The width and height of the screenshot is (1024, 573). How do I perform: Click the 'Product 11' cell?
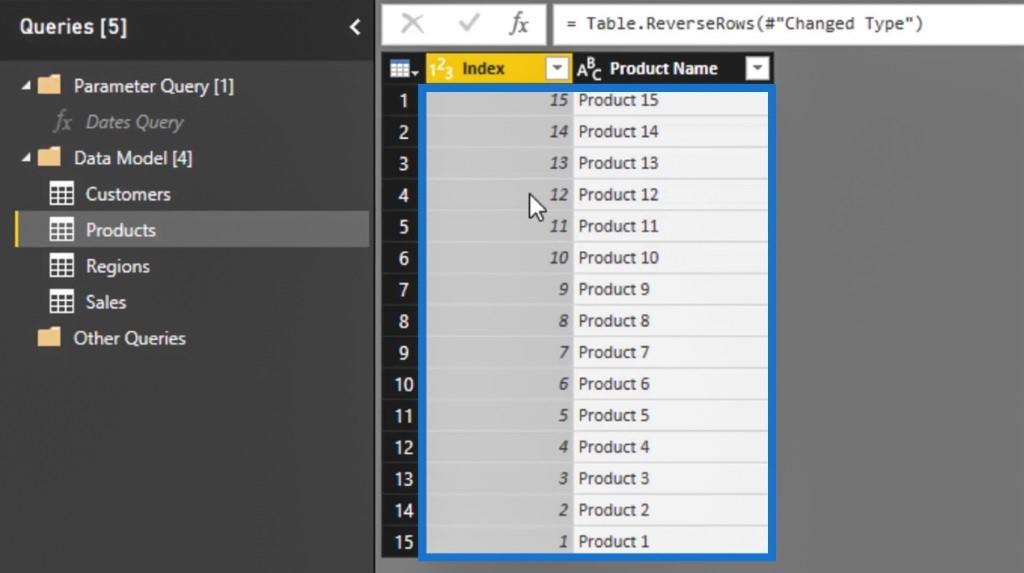[x=671, y=226]
